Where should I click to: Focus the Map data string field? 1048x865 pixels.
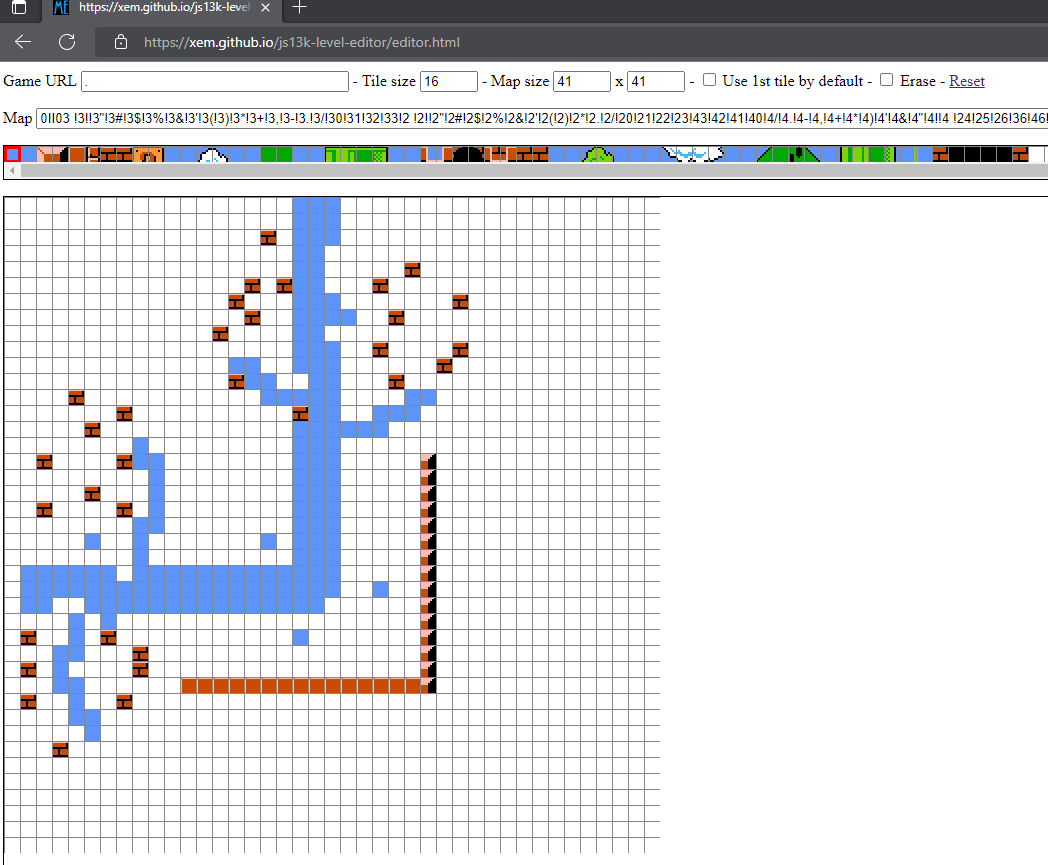tap(542, 118)
